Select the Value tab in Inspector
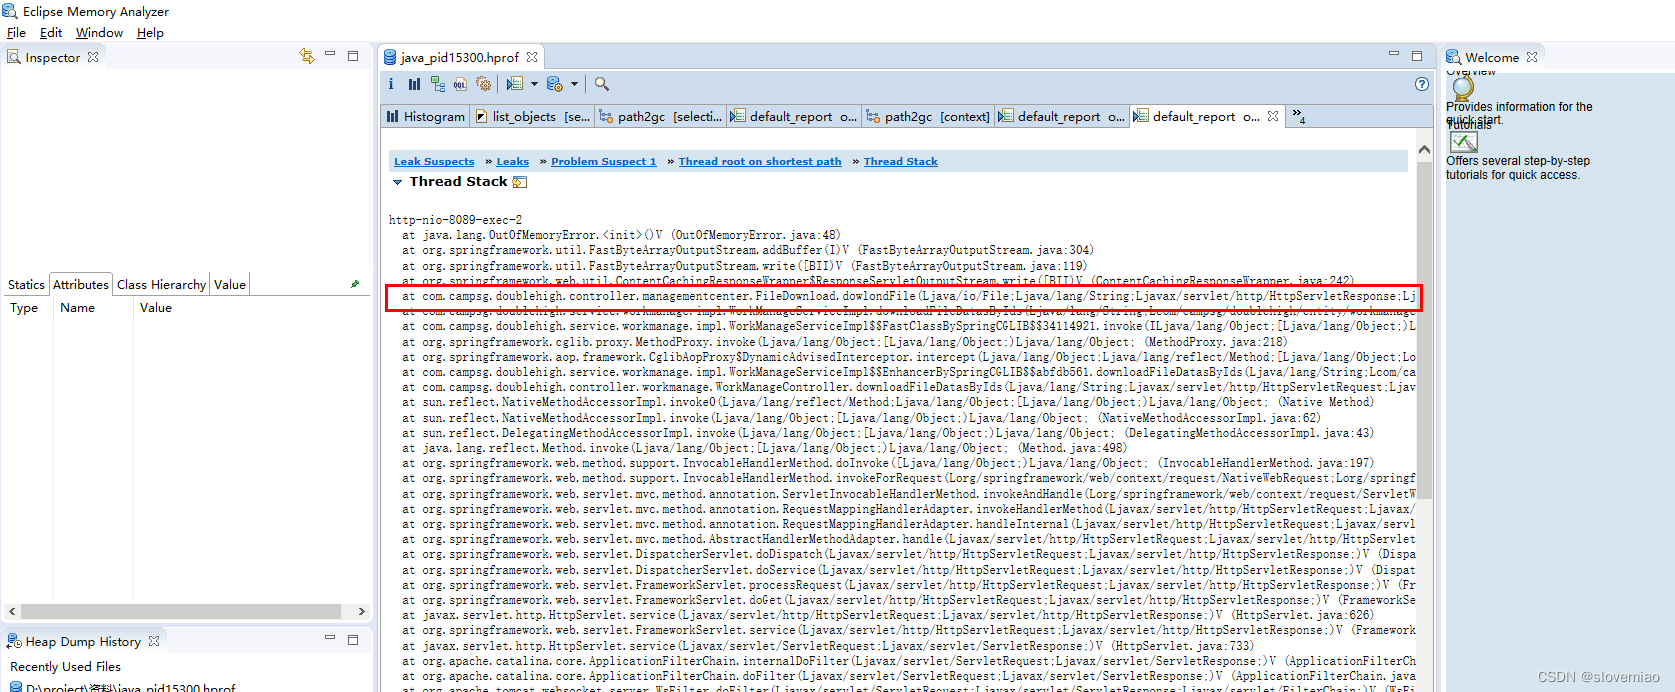 tap(230, 284)
